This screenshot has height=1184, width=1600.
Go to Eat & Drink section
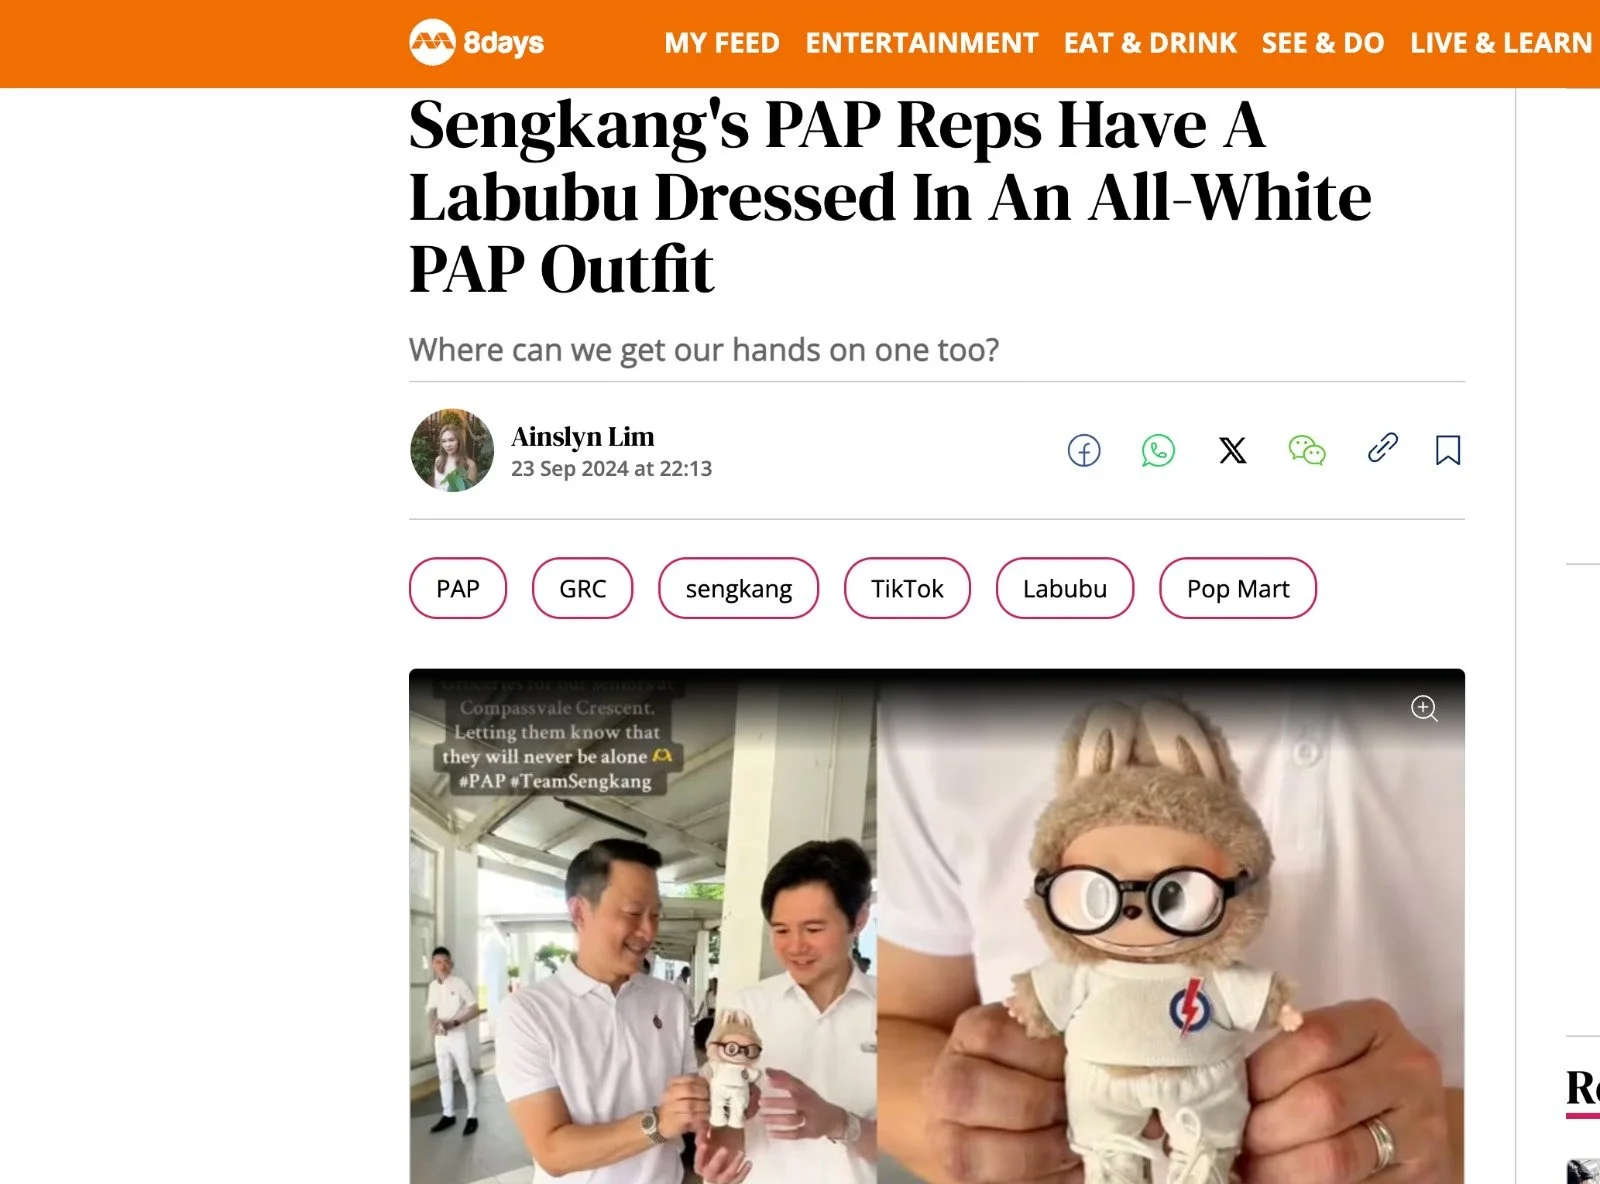click(1150, 43)
